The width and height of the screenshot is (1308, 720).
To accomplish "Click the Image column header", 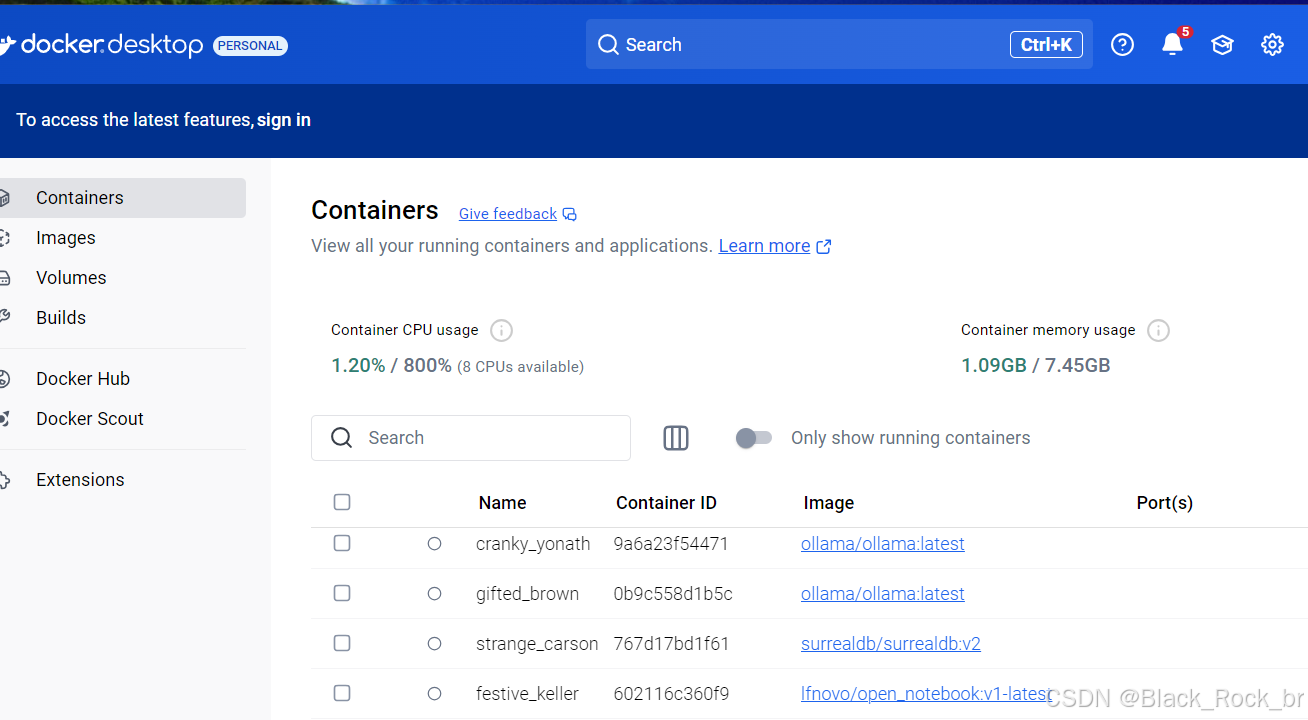I will coord(829,503).
